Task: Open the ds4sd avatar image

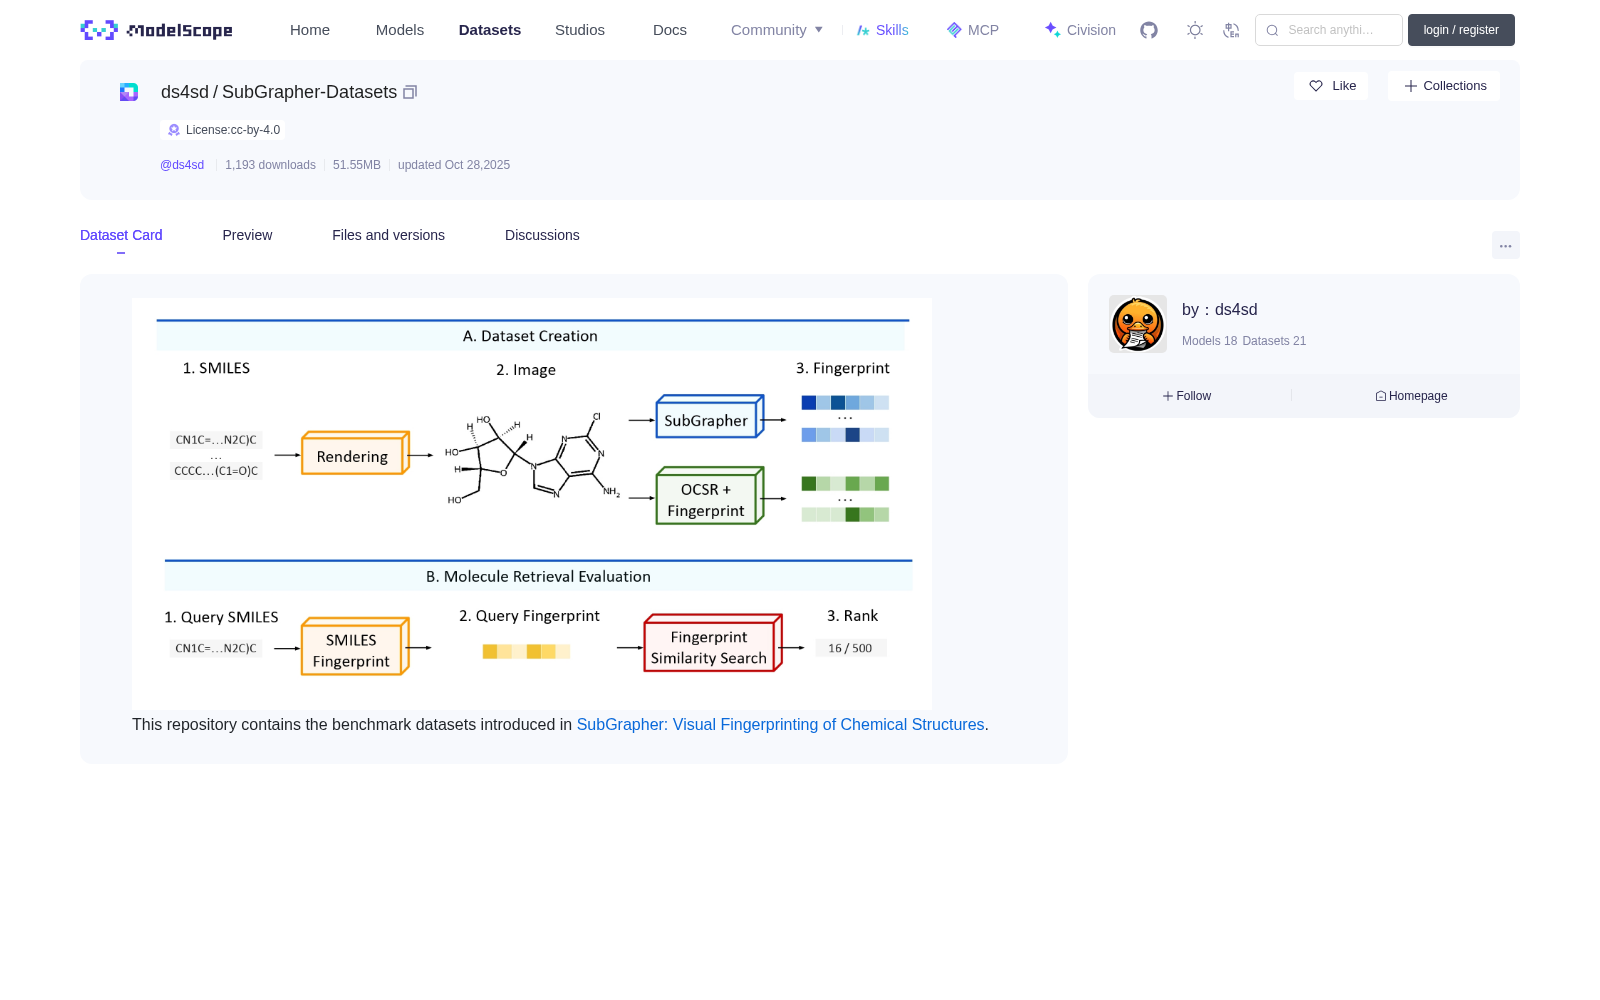Action: (x=1138, y=324)
